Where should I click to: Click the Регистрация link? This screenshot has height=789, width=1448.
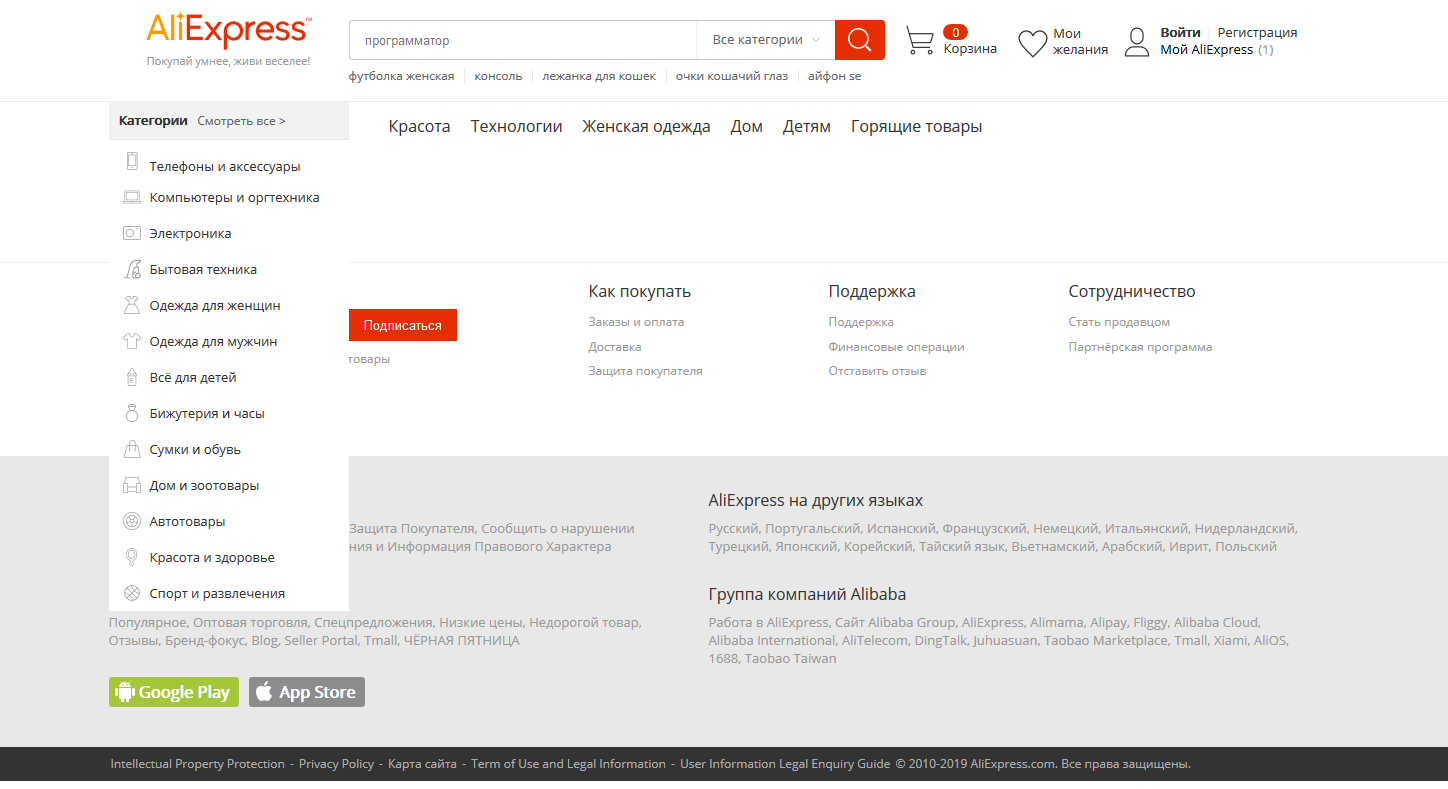point(1257,33)
